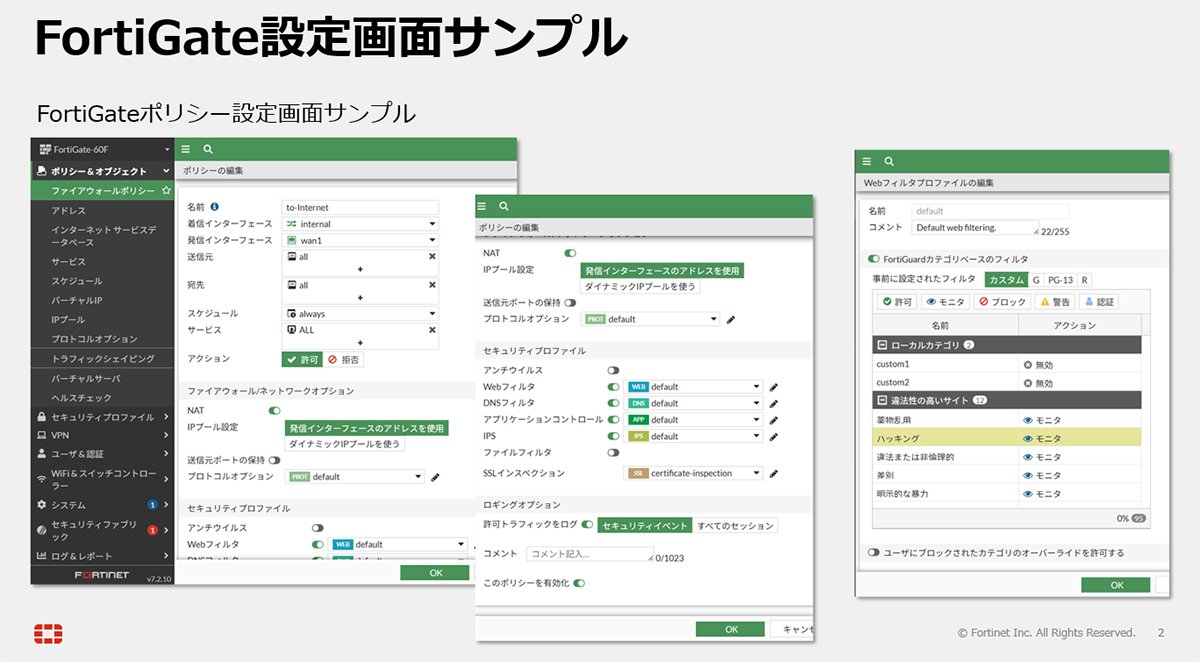Screen dimensions: 1200x662
Task: Open IPS default profile dropdown
Action: coord(694,436)
